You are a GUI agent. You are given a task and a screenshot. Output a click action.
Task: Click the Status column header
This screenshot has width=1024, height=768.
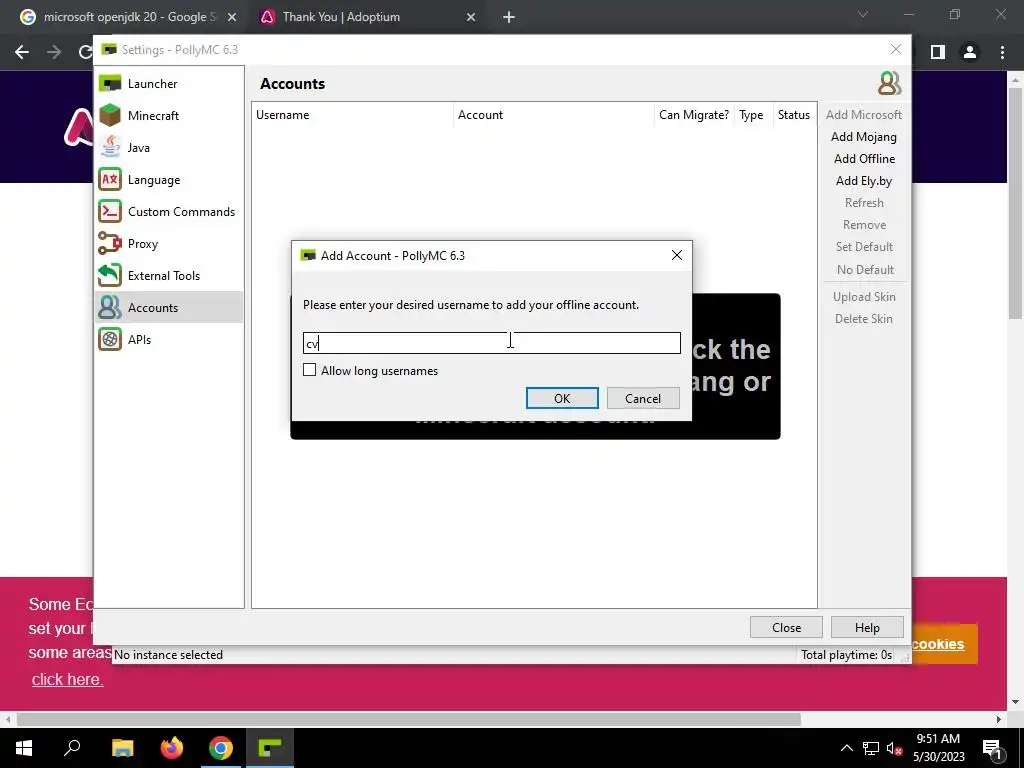coord(794,115)
